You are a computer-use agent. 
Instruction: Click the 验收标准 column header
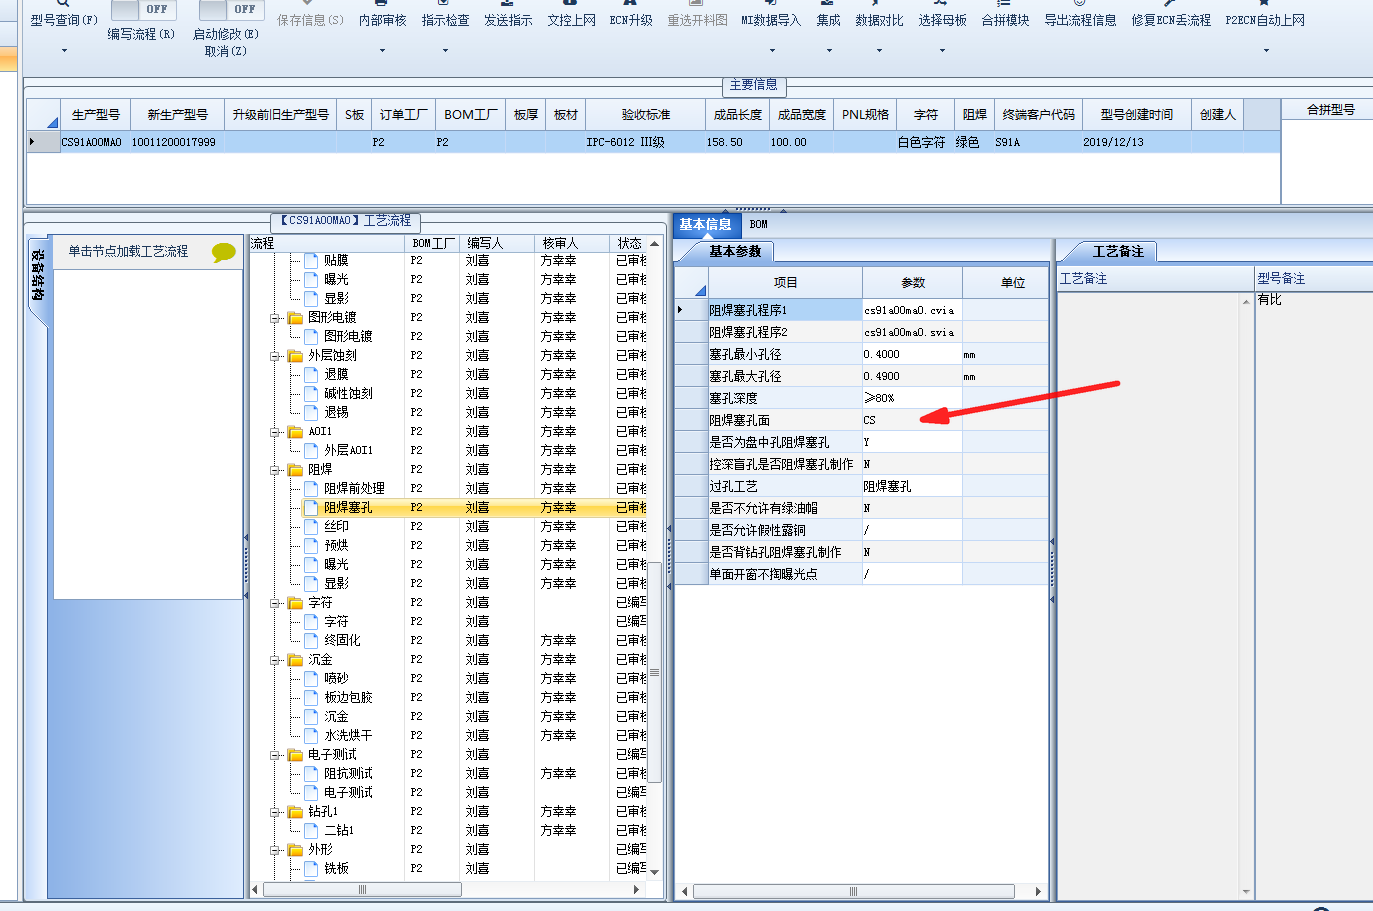coord(646,115)
